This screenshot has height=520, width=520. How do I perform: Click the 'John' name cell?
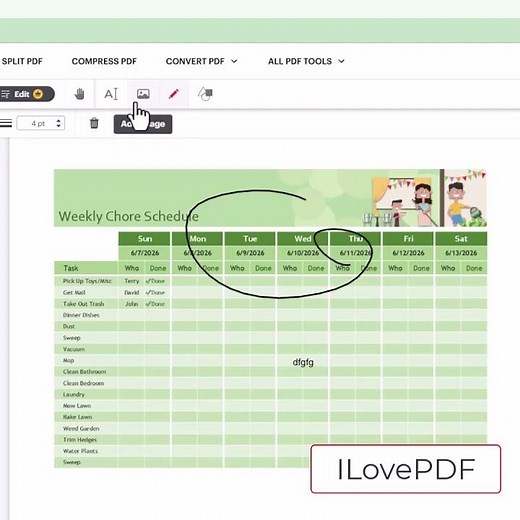pyautogui.click(x=132, y=304)
